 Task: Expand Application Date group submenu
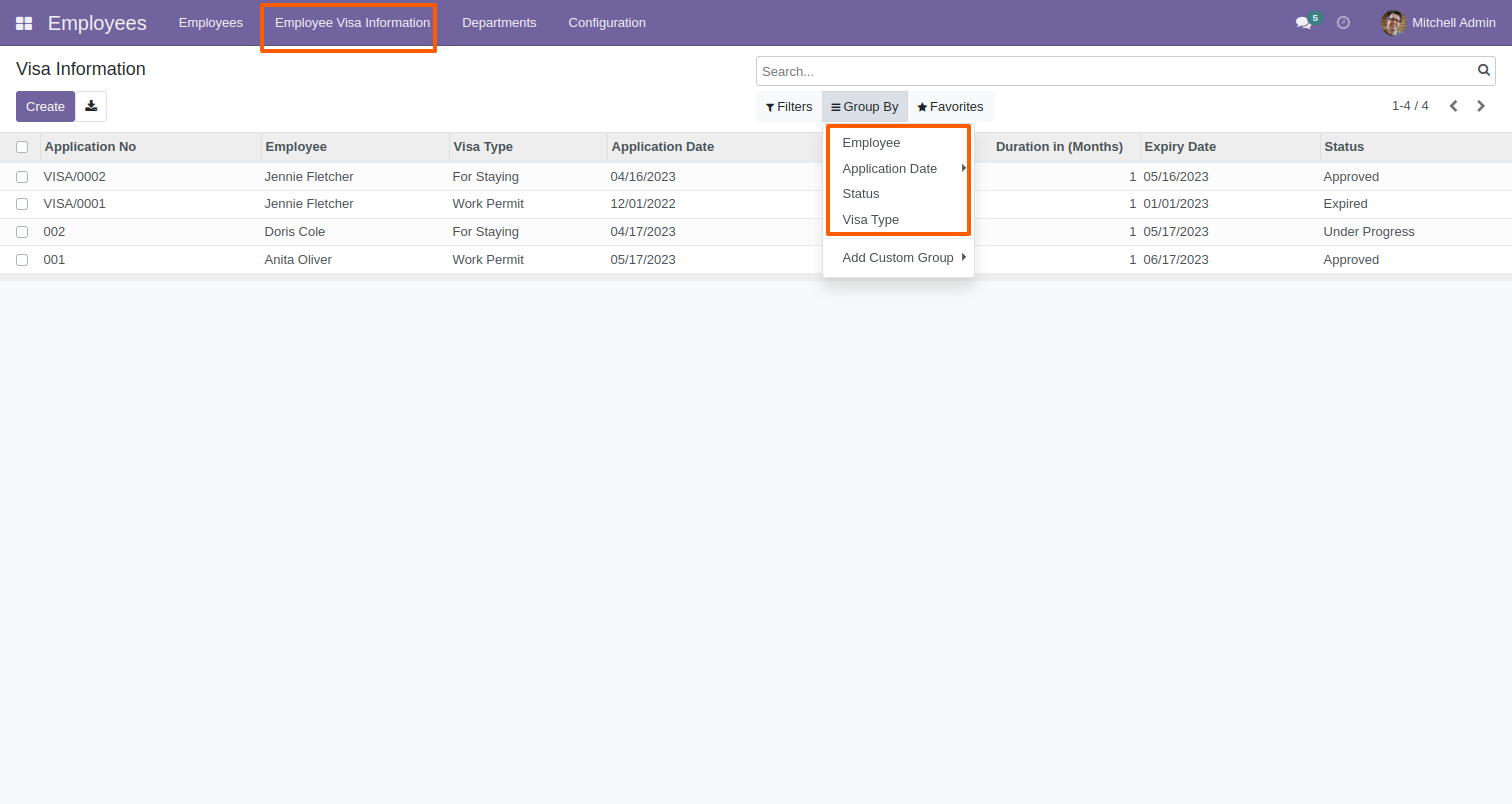tap(898, 168)
